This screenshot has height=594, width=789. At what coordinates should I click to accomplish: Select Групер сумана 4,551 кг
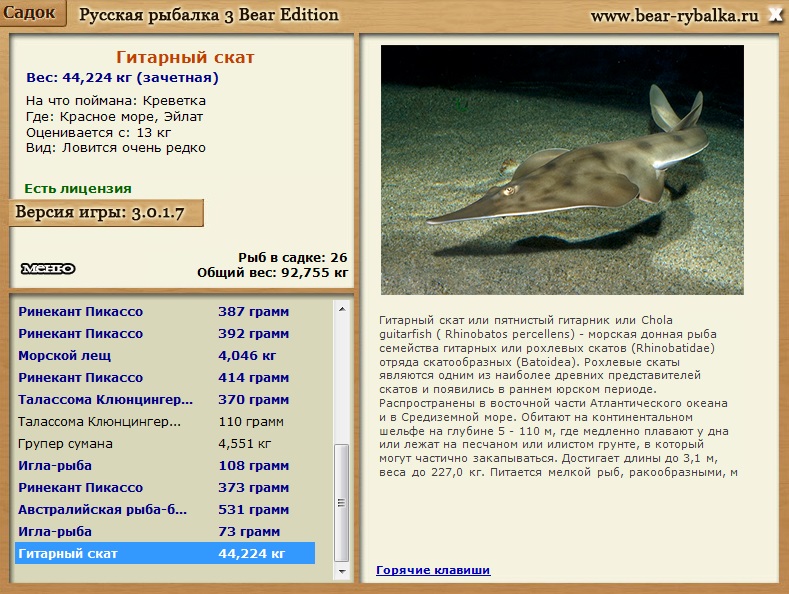[x=165, y=443]
